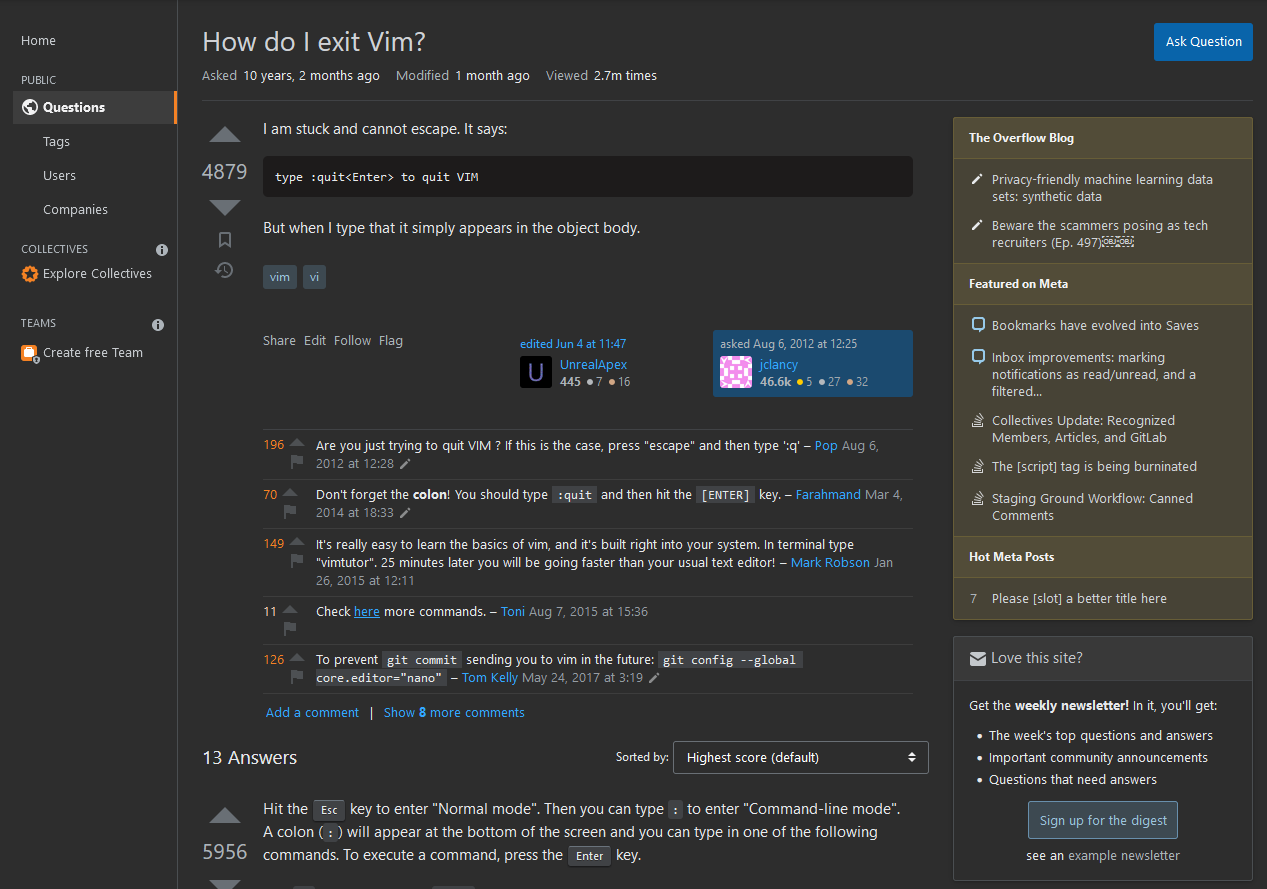Downvote the question with 4879 votes

click(225, 208)
